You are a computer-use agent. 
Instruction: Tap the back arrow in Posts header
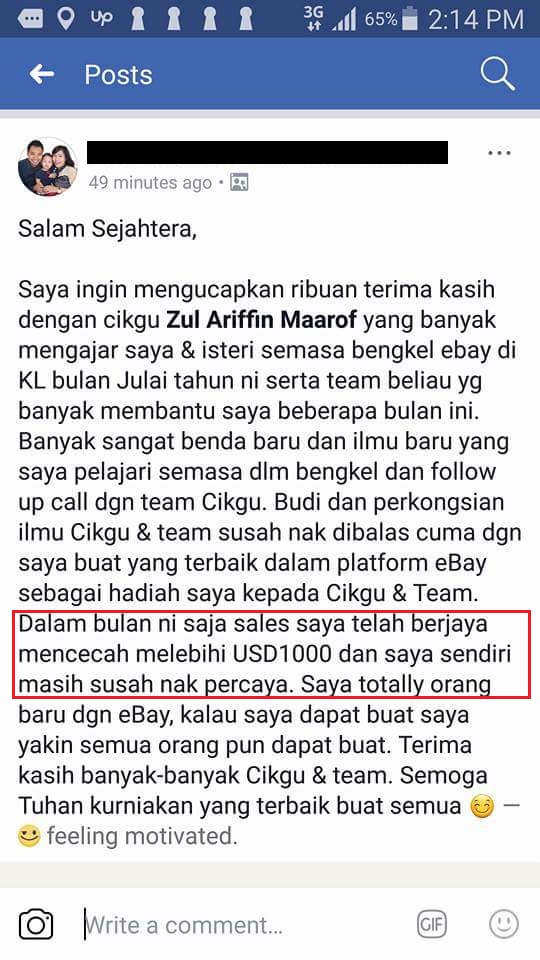pyautogui.click(x=42, y=74)
